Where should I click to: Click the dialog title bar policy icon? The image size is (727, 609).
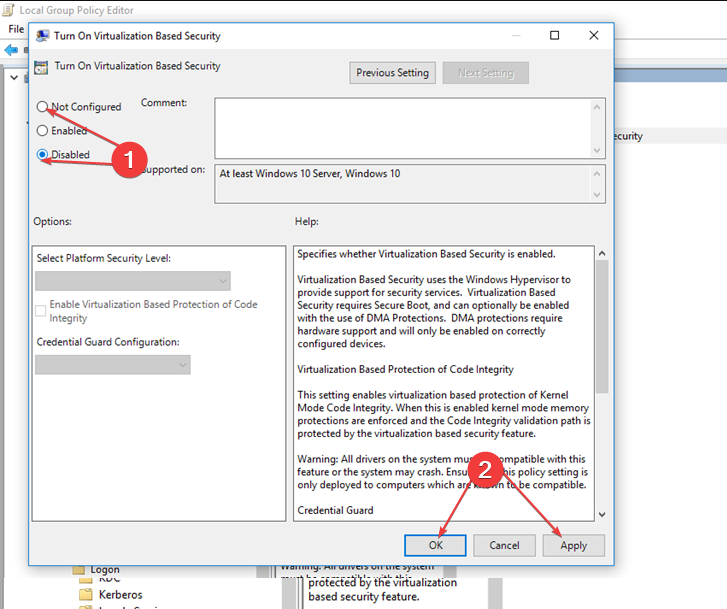coord(42,36)
